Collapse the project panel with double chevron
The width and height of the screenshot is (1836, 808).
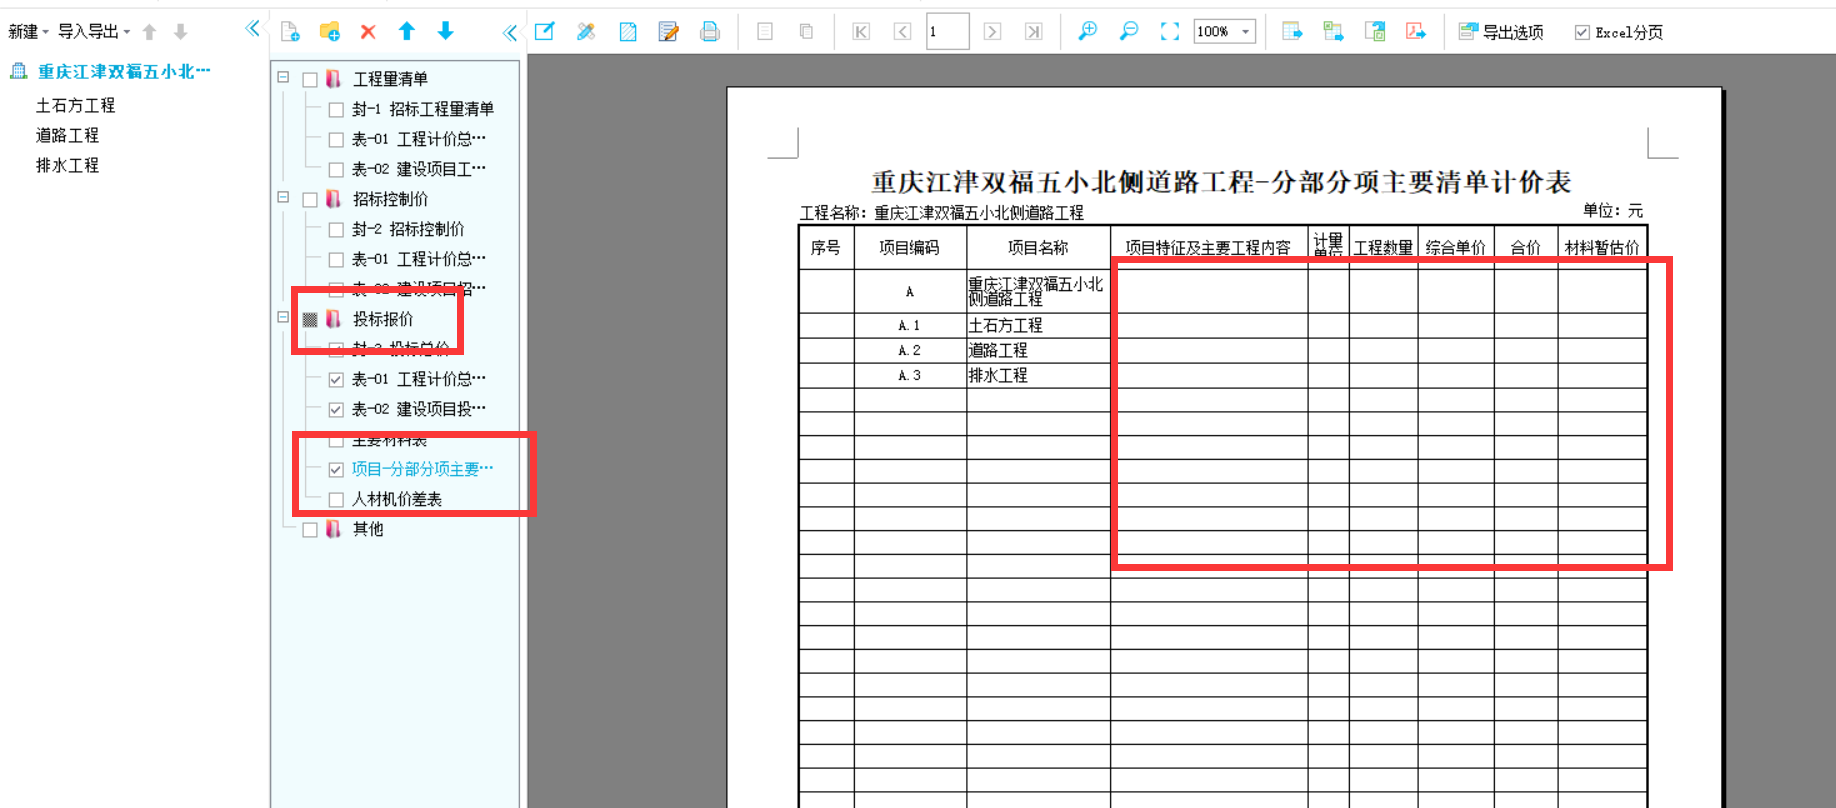252,30
